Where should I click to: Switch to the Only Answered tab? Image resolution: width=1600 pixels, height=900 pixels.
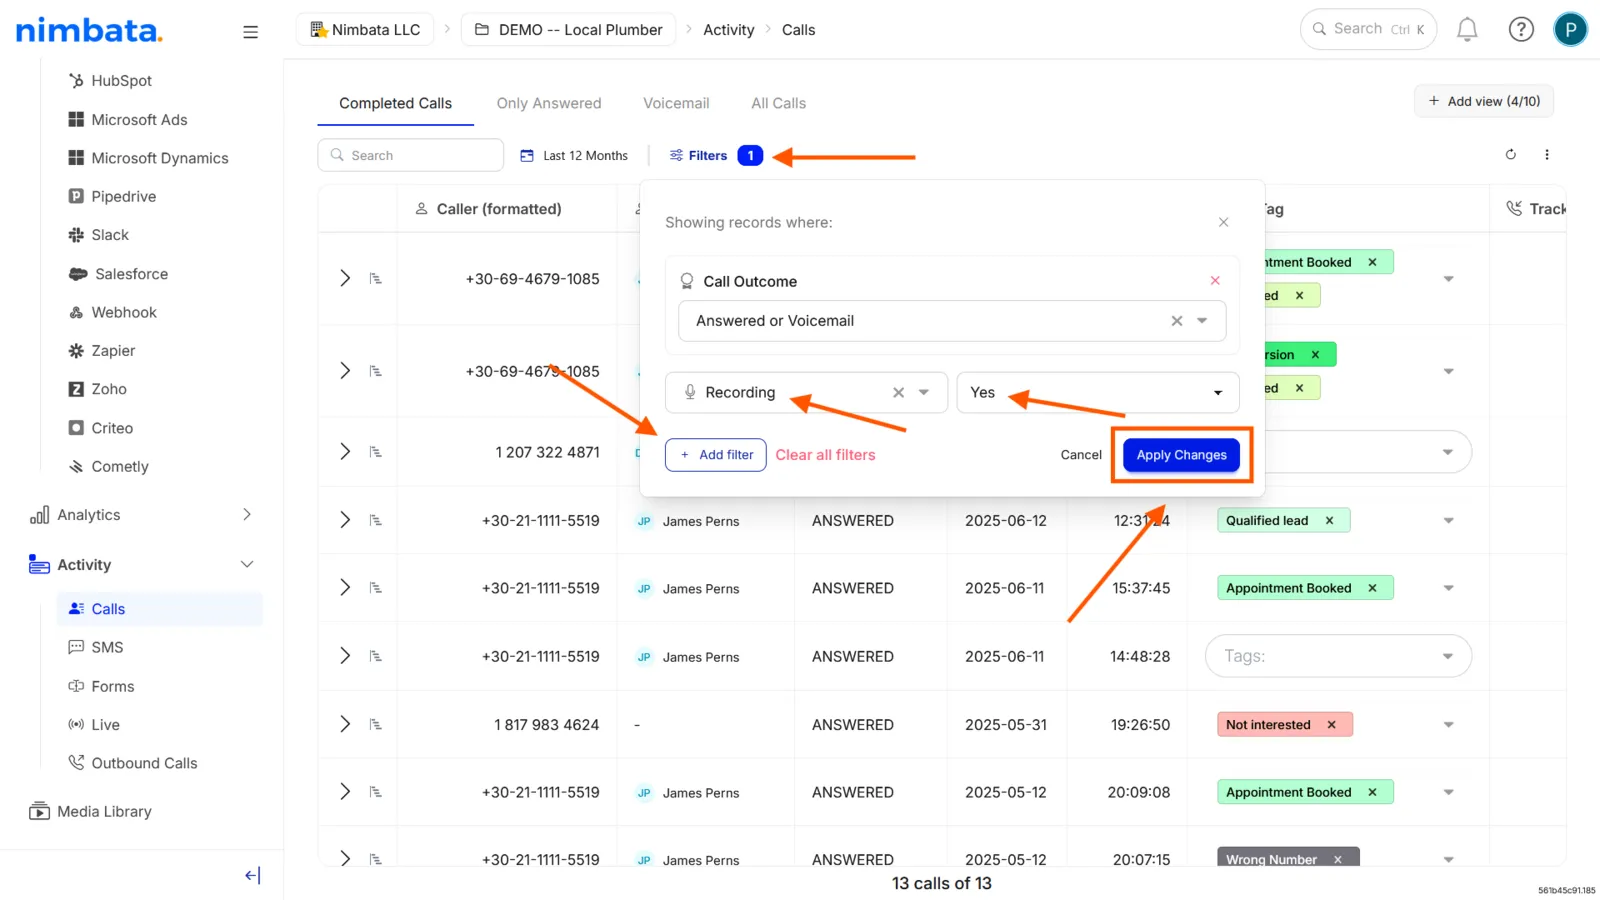pyautogui.click(x=549, y=103)
